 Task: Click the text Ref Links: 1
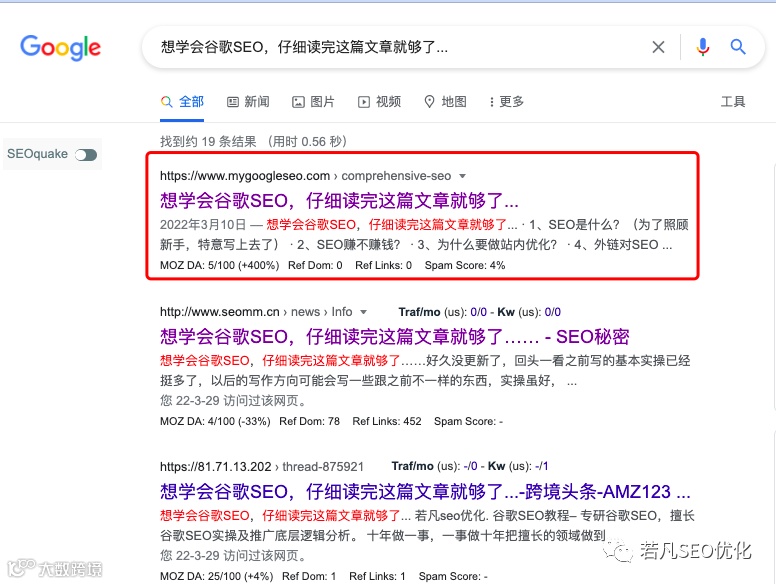point(377,577)
